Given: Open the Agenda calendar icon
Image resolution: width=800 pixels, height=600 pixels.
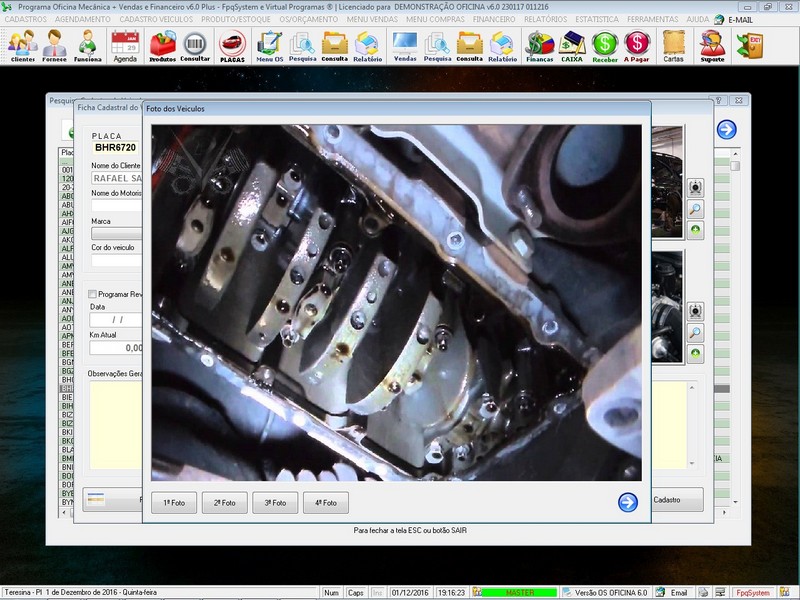Looking at the screenshot, I should click(125, 45).
